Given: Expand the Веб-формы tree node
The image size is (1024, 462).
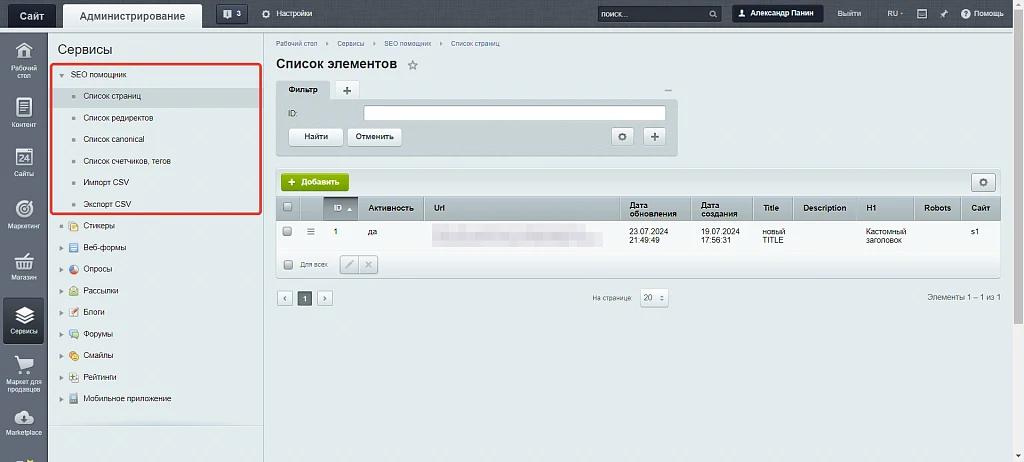Looking at the screenshot, I should (x=61, y=248).
